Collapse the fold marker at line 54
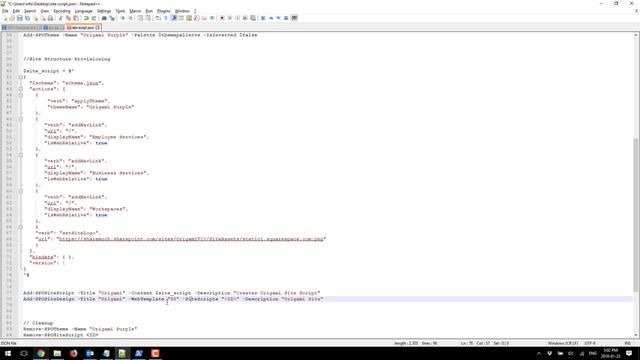 click(x=20, y=155)
